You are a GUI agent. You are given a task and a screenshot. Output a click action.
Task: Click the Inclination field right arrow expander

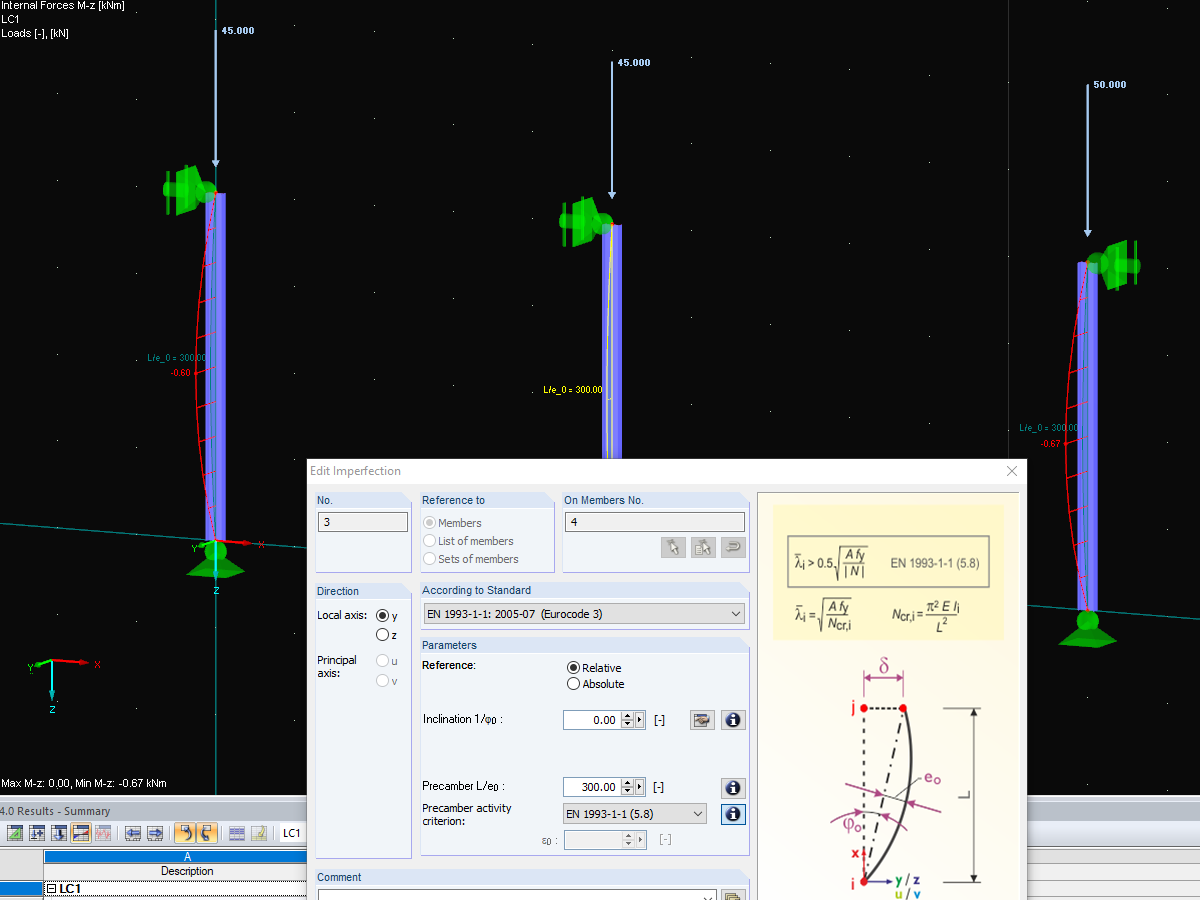click(x=640, y=720)
